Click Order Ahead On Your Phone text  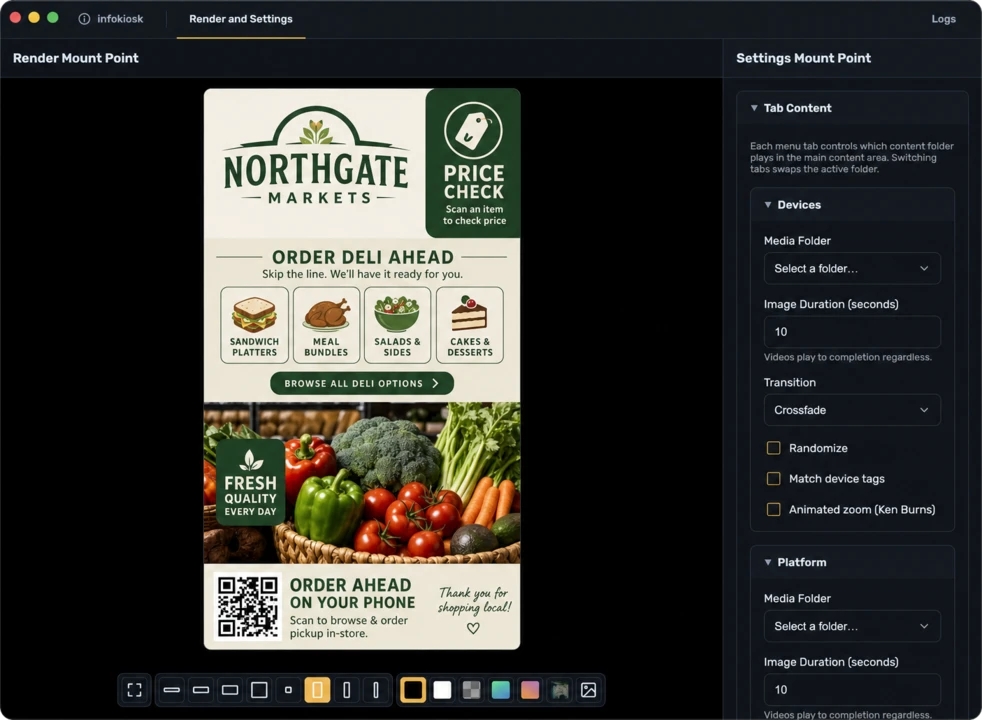pyautogui.click(x=352, y=594)
